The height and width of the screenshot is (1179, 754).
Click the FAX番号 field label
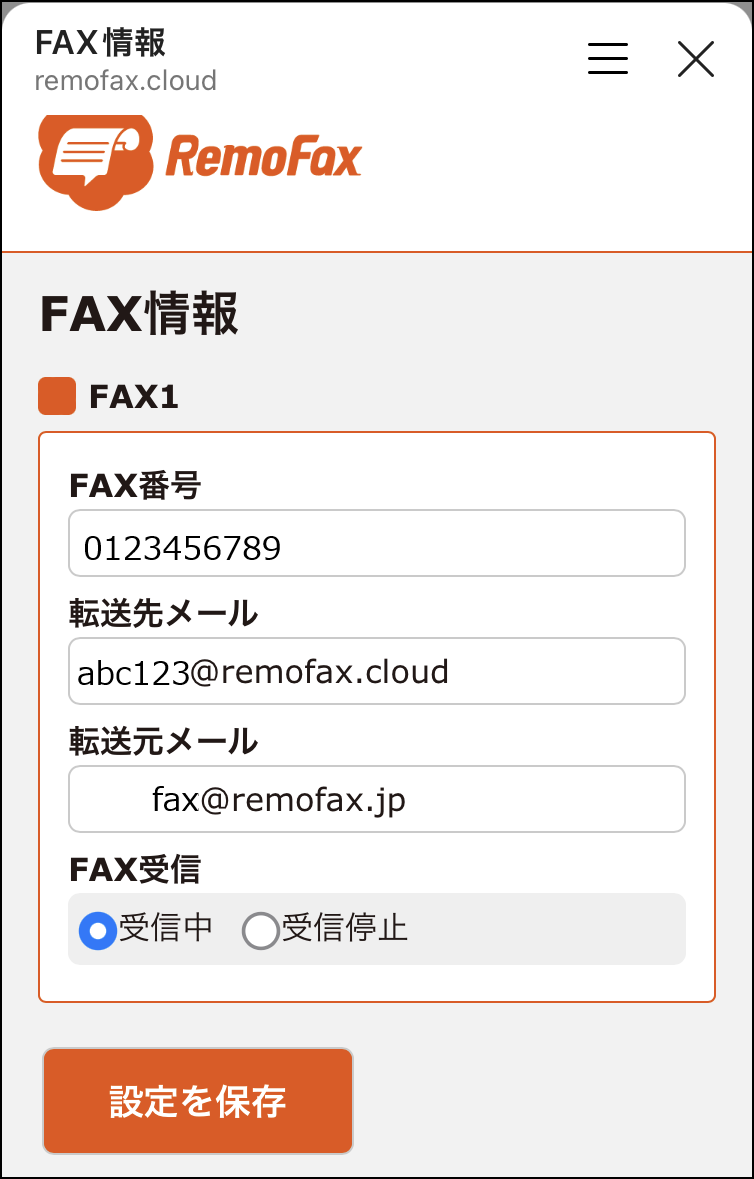pyautogui.click(x=135, y=487)
